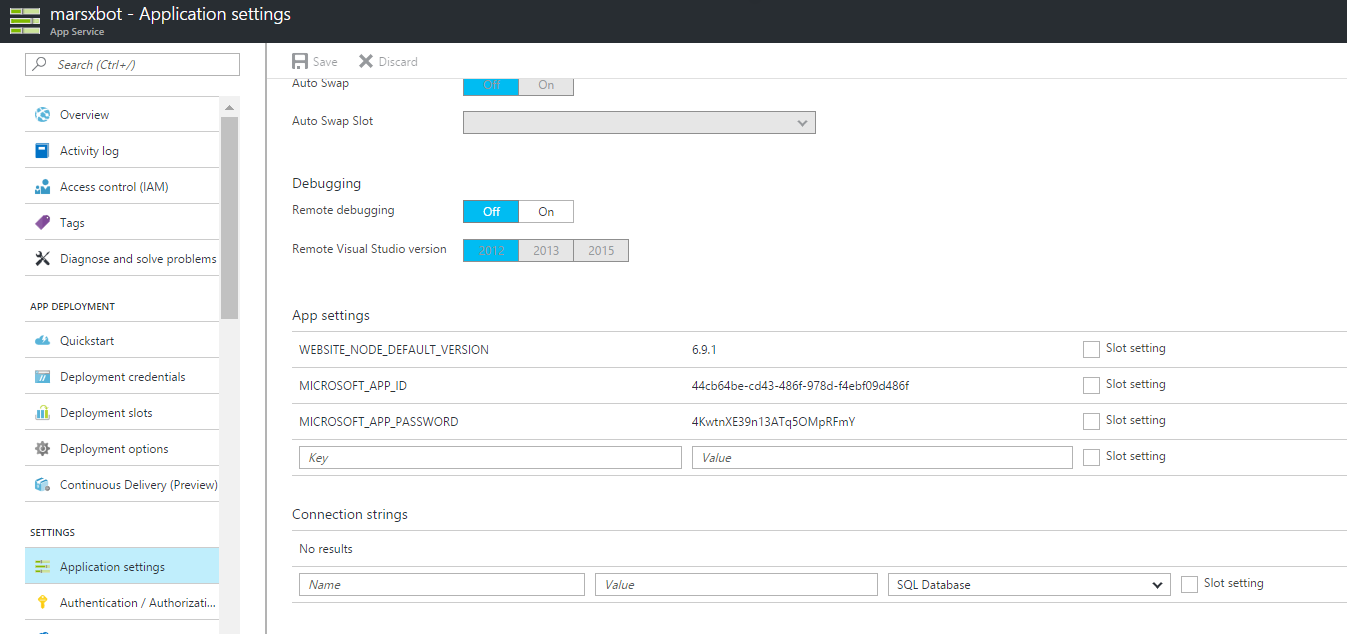Open the SQL Database type dropdown
This screenshot has width=1347, height=634.
1029,585
